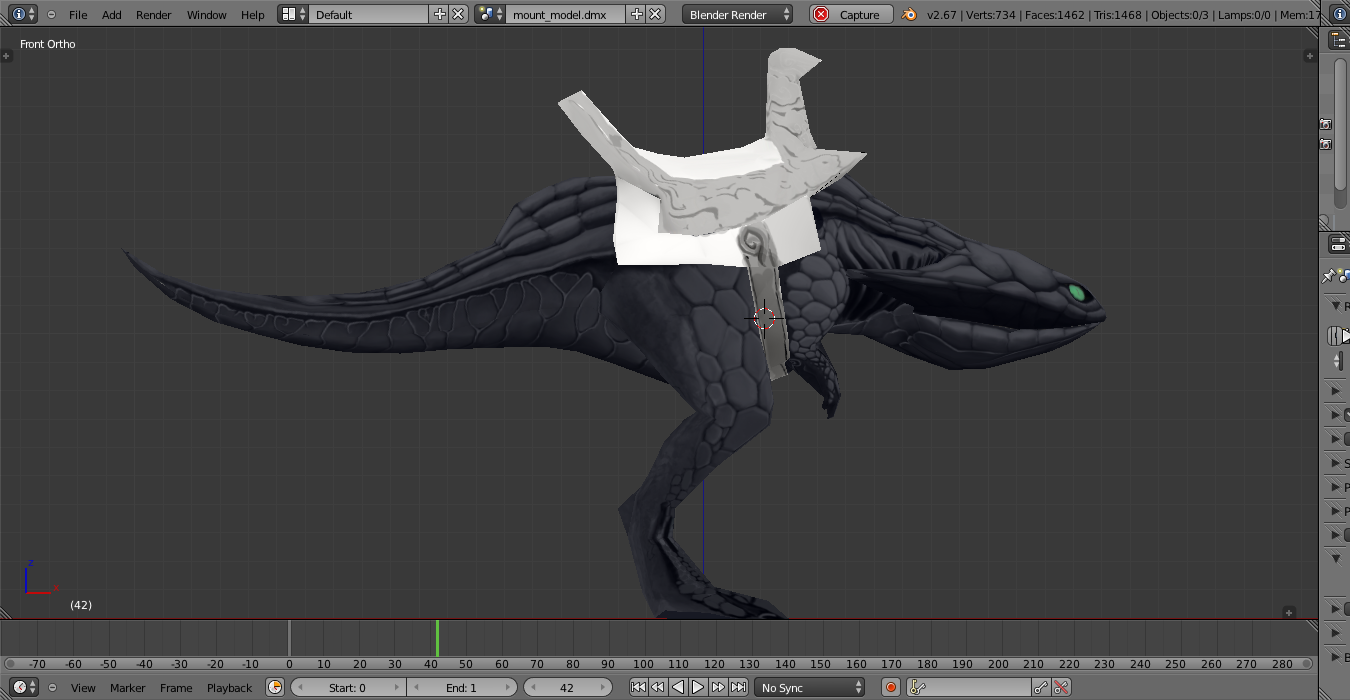Viewport: 1350px width, 700px height.
Task: Toggle renderability of second outliner object
Action: [1326, 144]
